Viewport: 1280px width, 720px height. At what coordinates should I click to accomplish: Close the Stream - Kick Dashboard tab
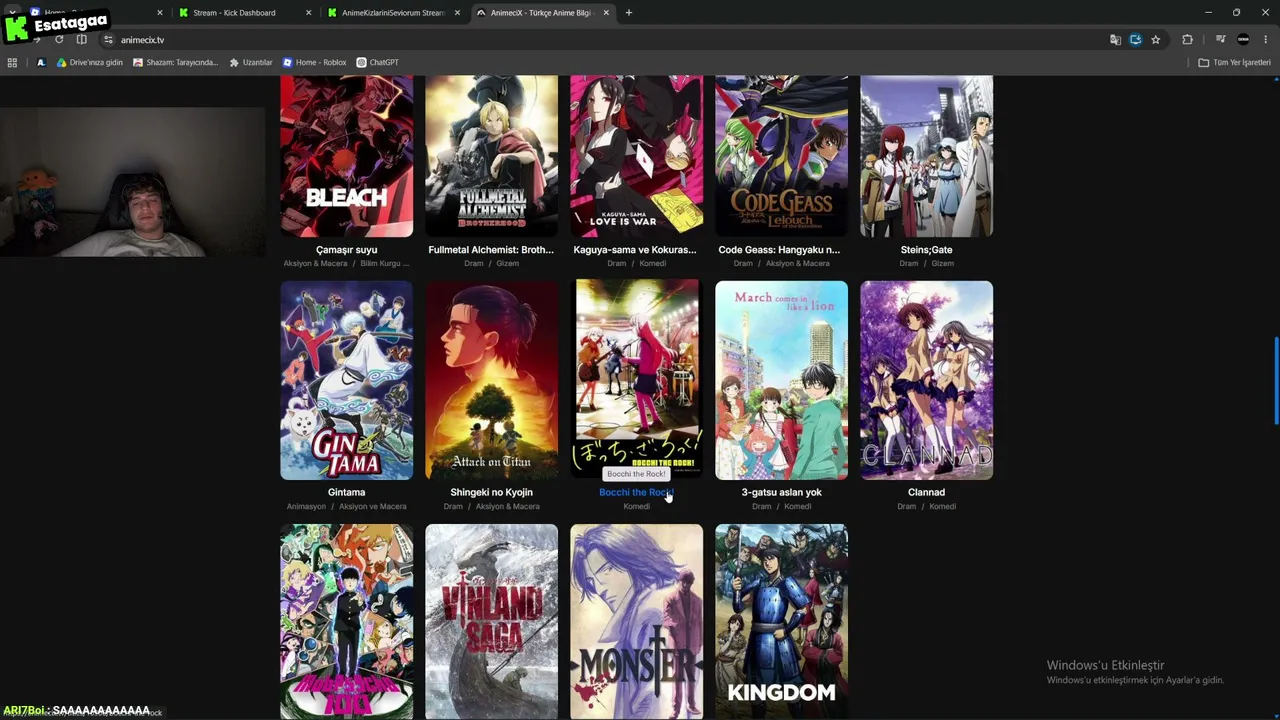point(308,13)
